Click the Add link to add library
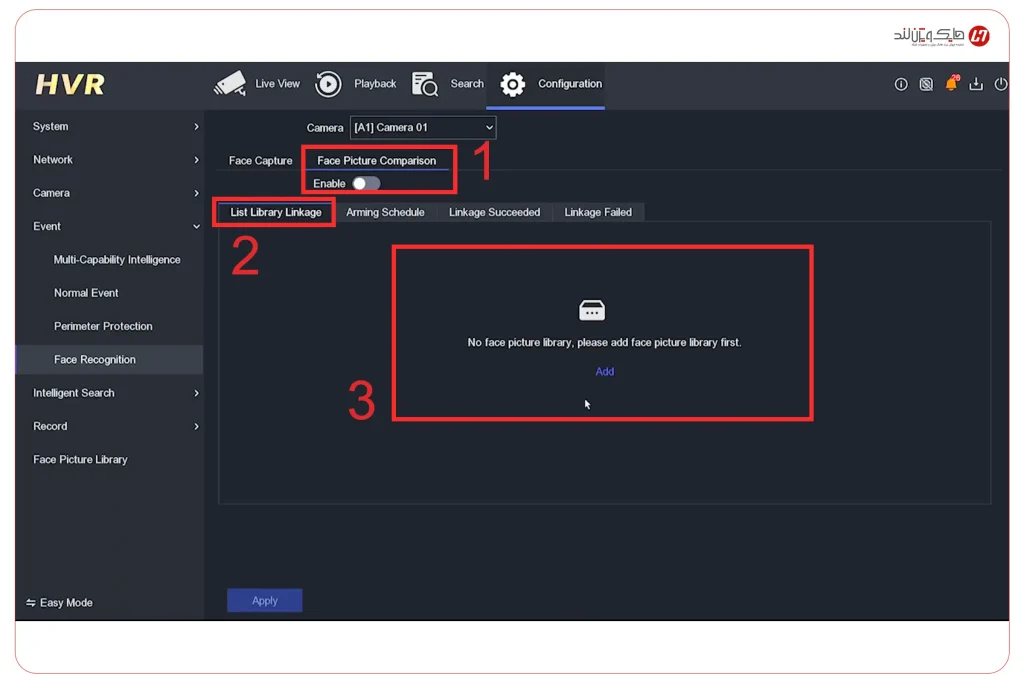Screen dimensions: 1024x683 click(605, 372)
